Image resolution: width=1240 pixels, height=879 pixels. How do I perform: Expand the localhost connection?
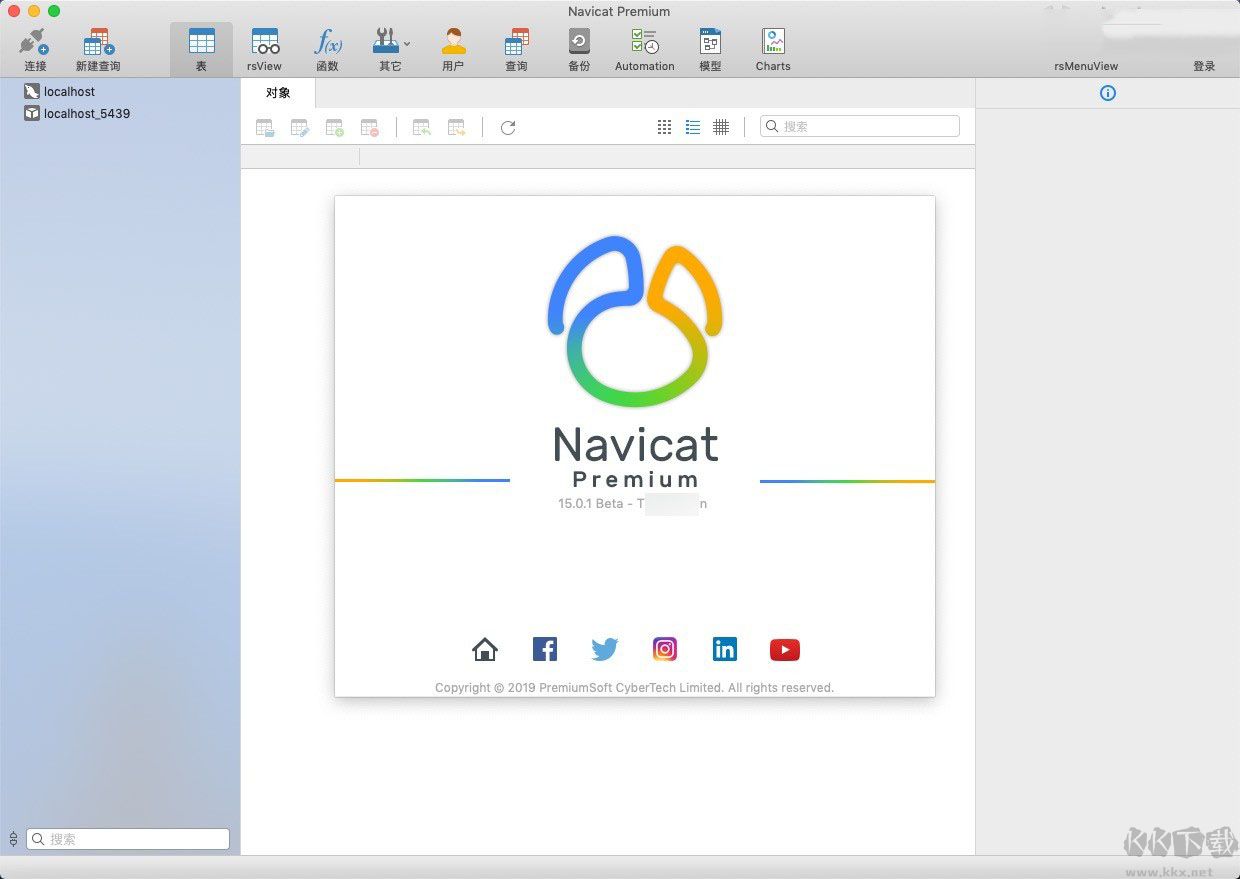69,91
